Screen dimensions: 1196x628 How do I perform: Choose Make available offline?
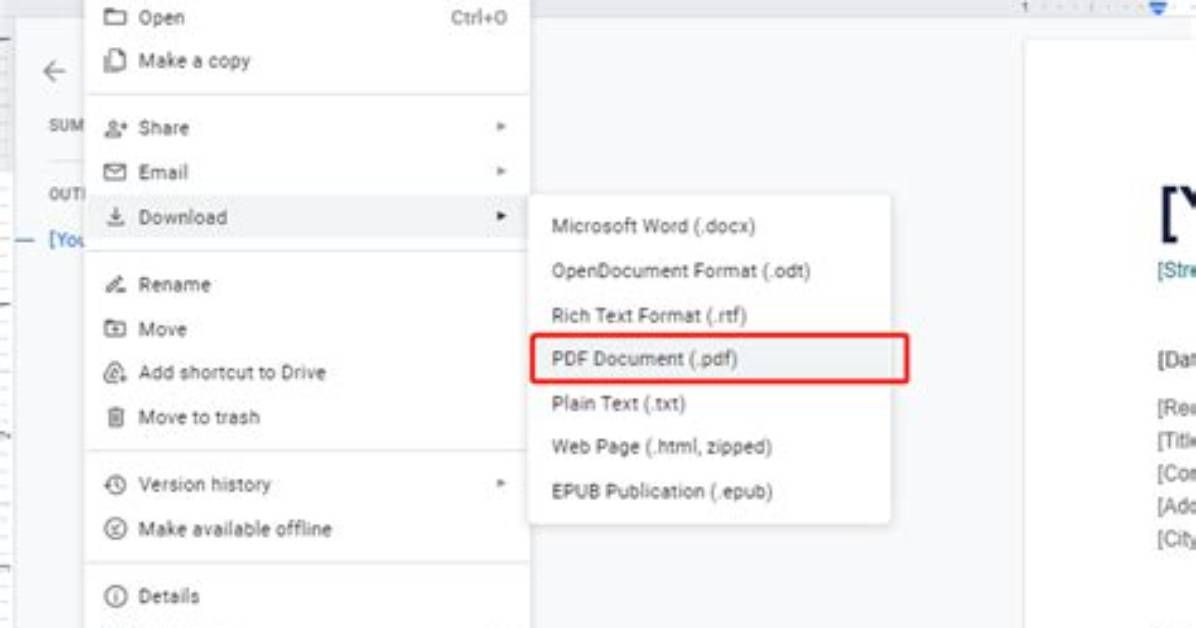click(x=307, y=529)
